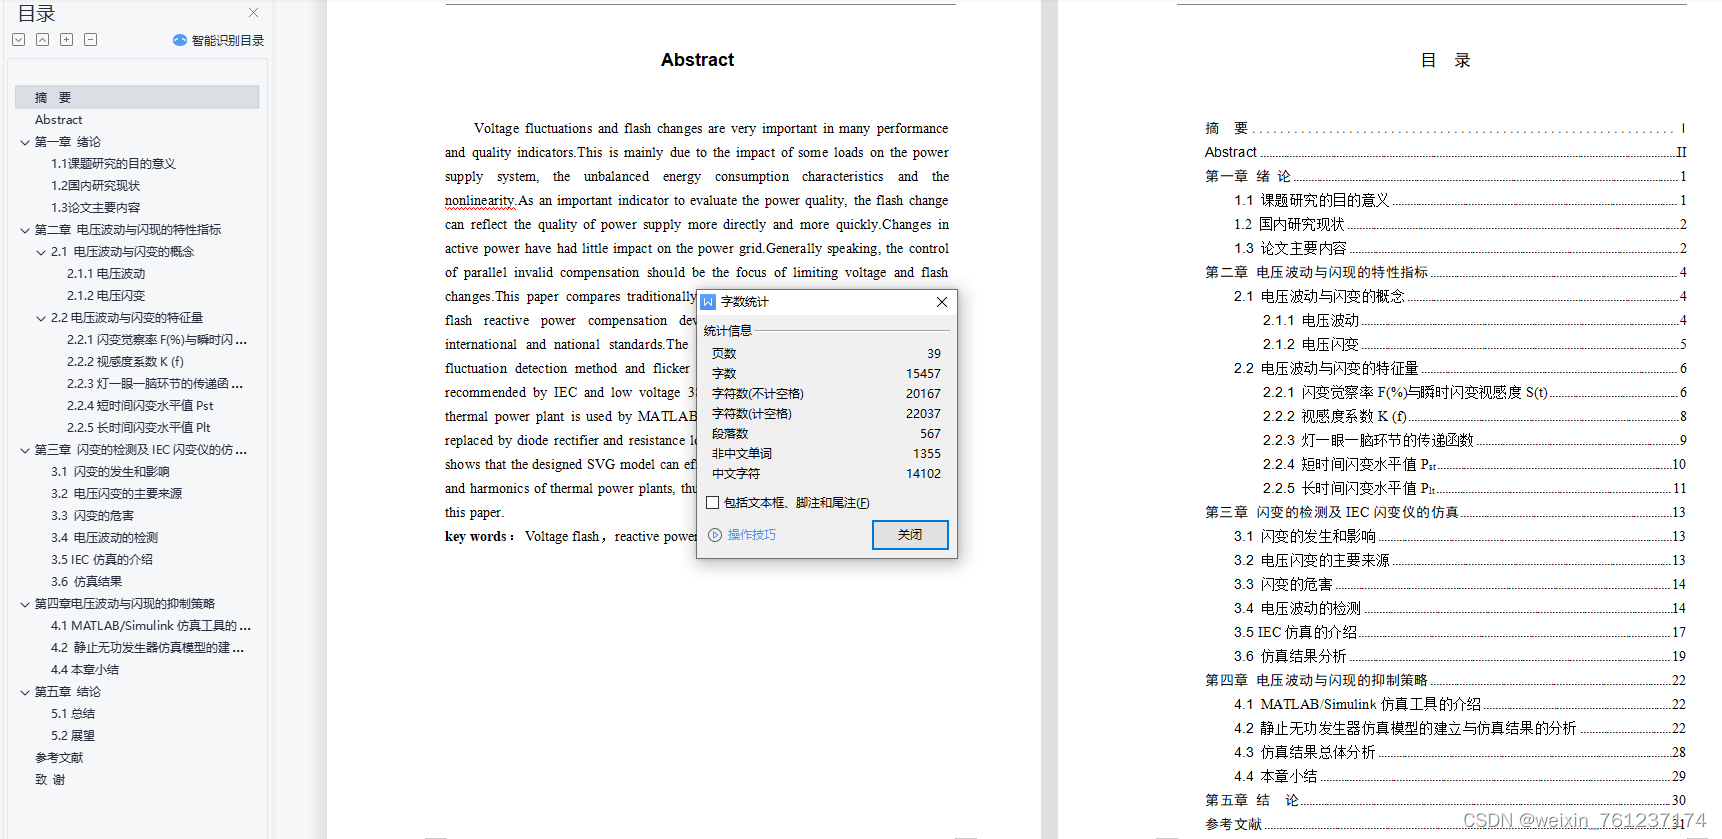Click 智能识别目录 smart recognition button
Image resolution: width=1722 pixels, height=839 pixels.
pyautogui.click(x=218, y=40)
